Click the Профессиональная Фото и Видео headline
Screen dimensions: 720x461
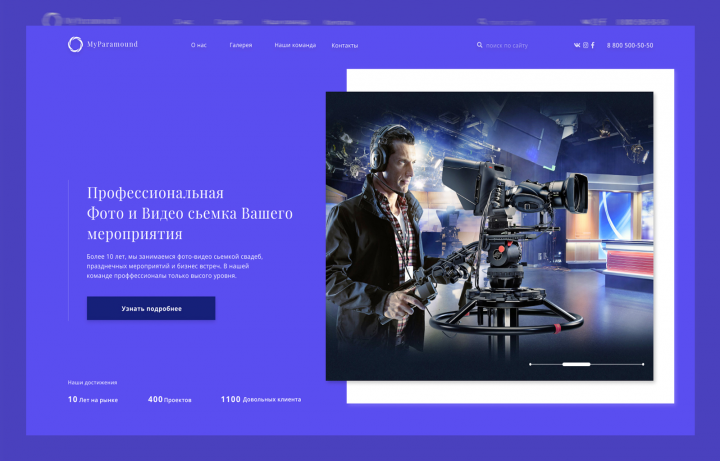click(x=190, y=213)
